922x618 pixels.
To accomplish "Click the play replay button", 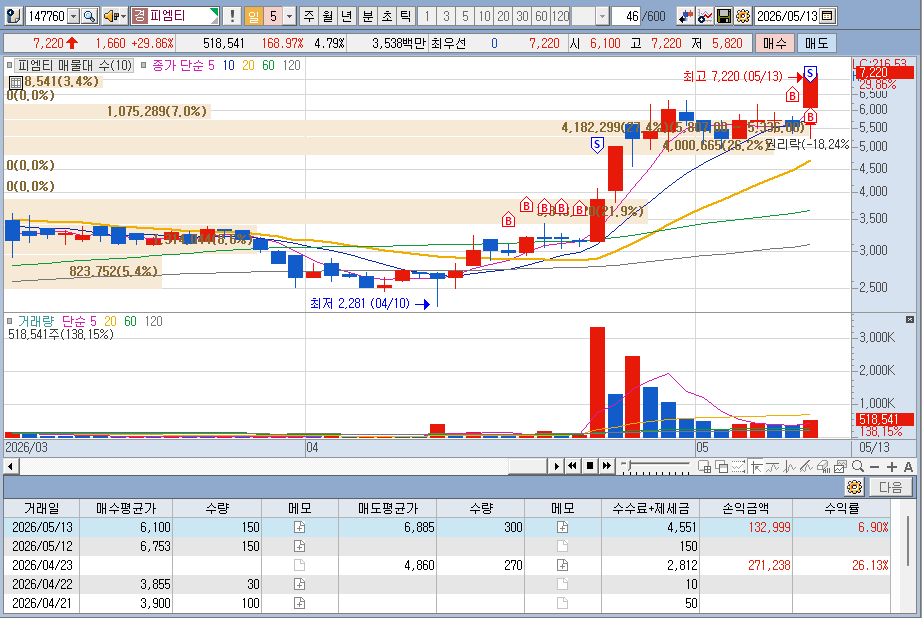I will (556, 466).
